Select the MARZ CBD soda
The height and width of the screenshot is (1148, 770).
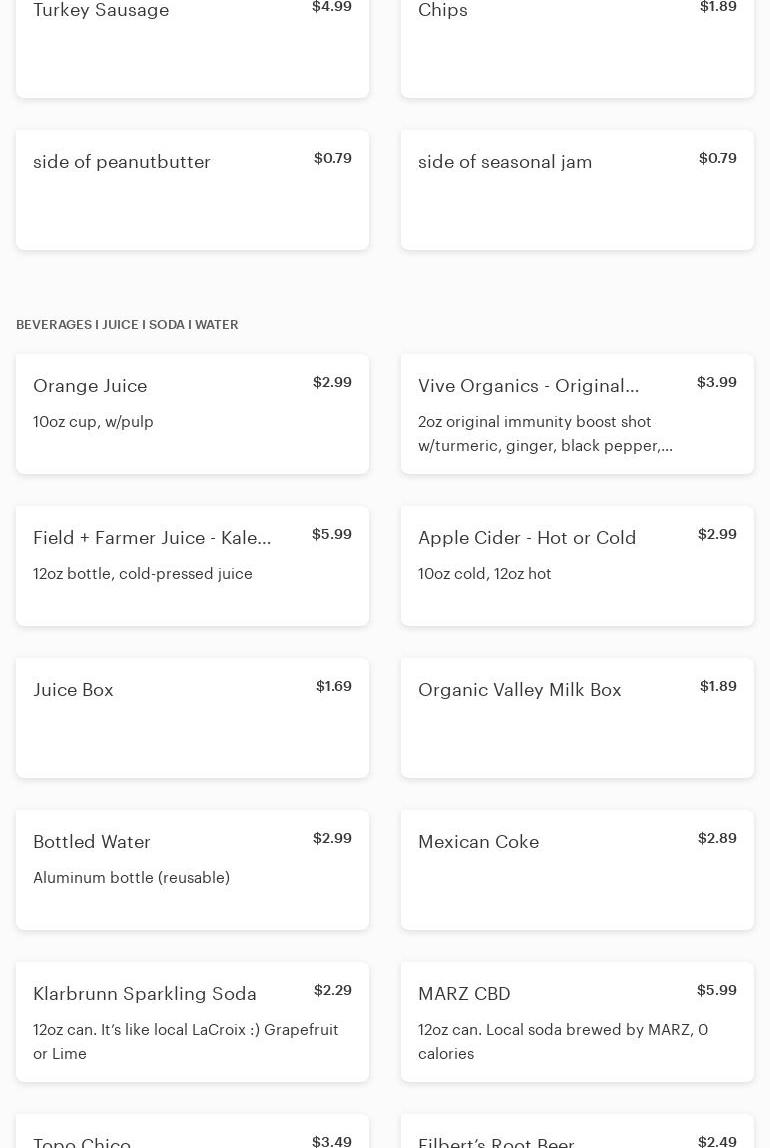pyautogui.click(x=577, y=1021)
